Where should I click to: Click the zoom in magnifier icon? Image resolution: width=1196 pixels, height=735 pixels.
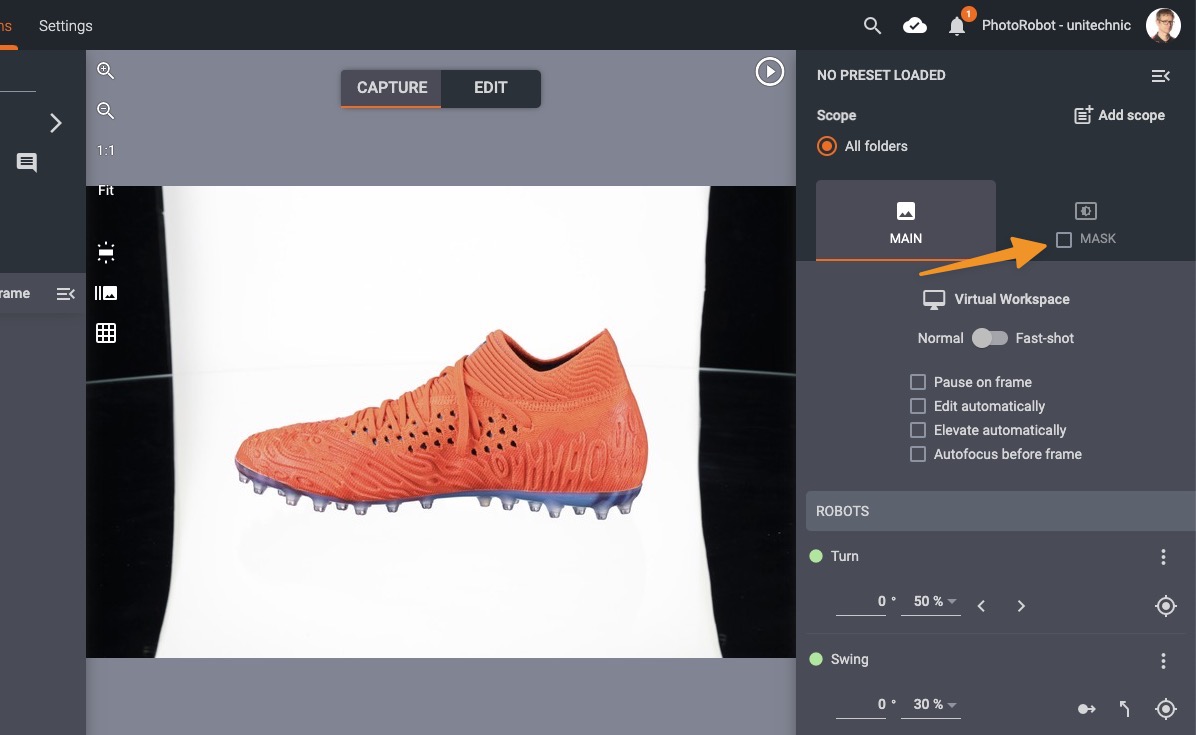click(x=105, y=71)
